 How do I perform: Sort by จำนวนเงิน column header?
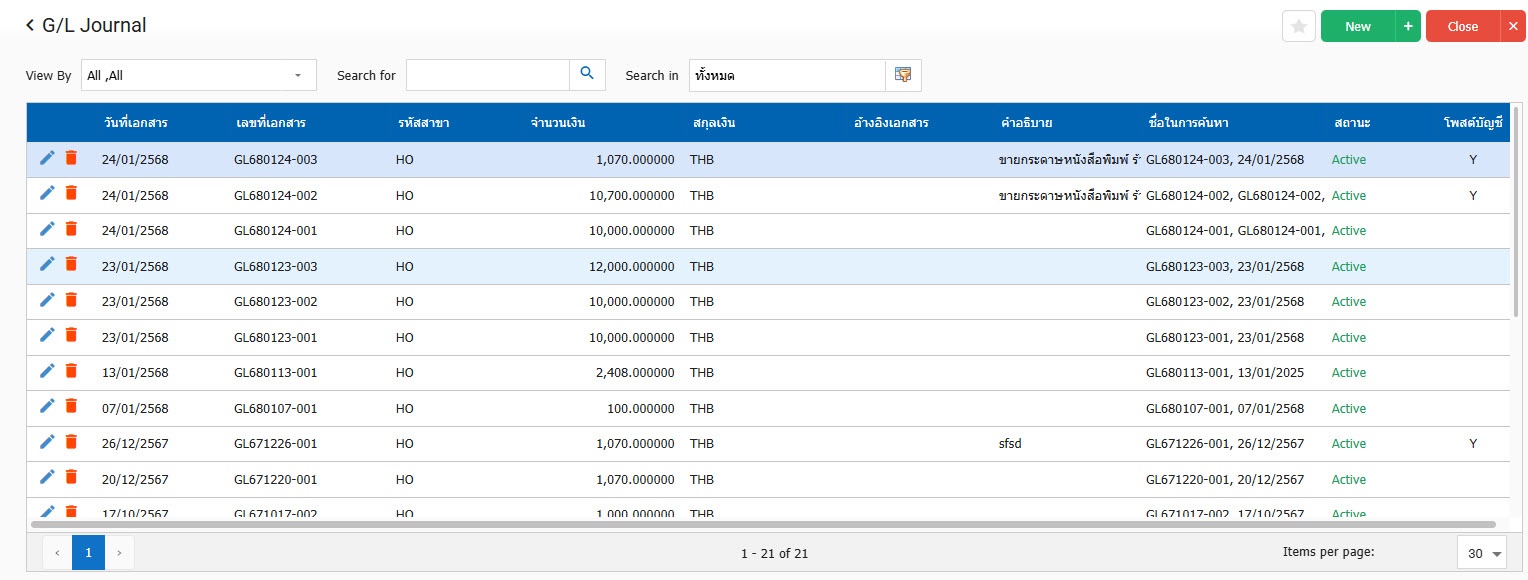coord(558,123)
